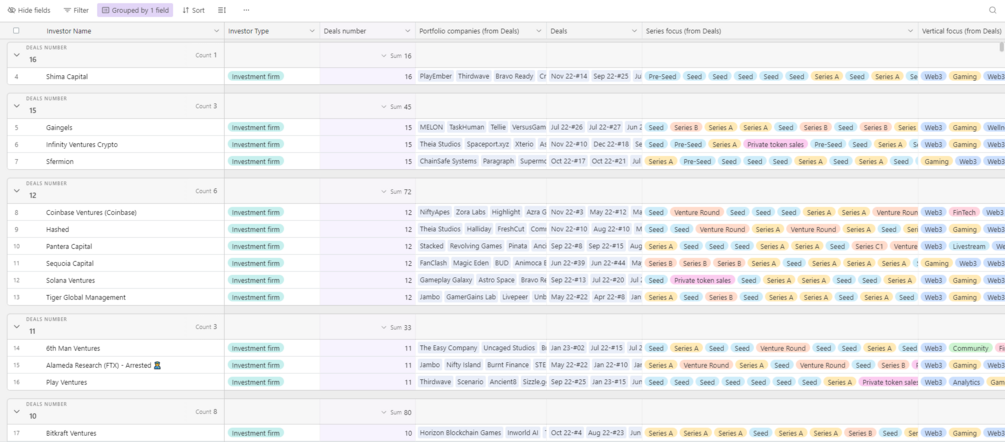Collapse the Deals Number 10 group

[17, 412]
